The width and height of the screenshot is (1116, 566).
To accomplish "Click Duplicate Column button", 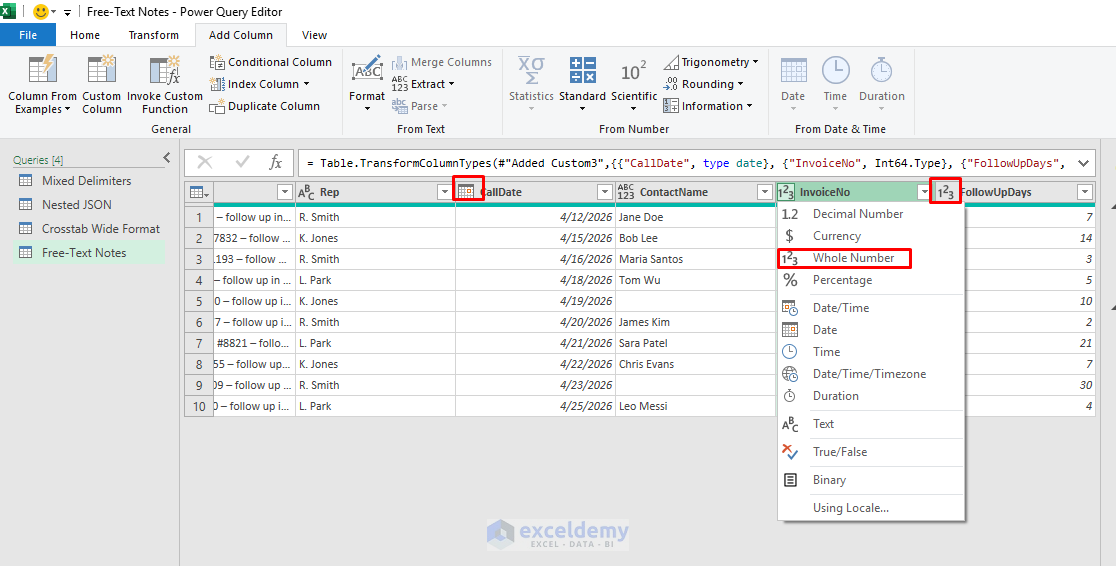I will click(265, 106).
